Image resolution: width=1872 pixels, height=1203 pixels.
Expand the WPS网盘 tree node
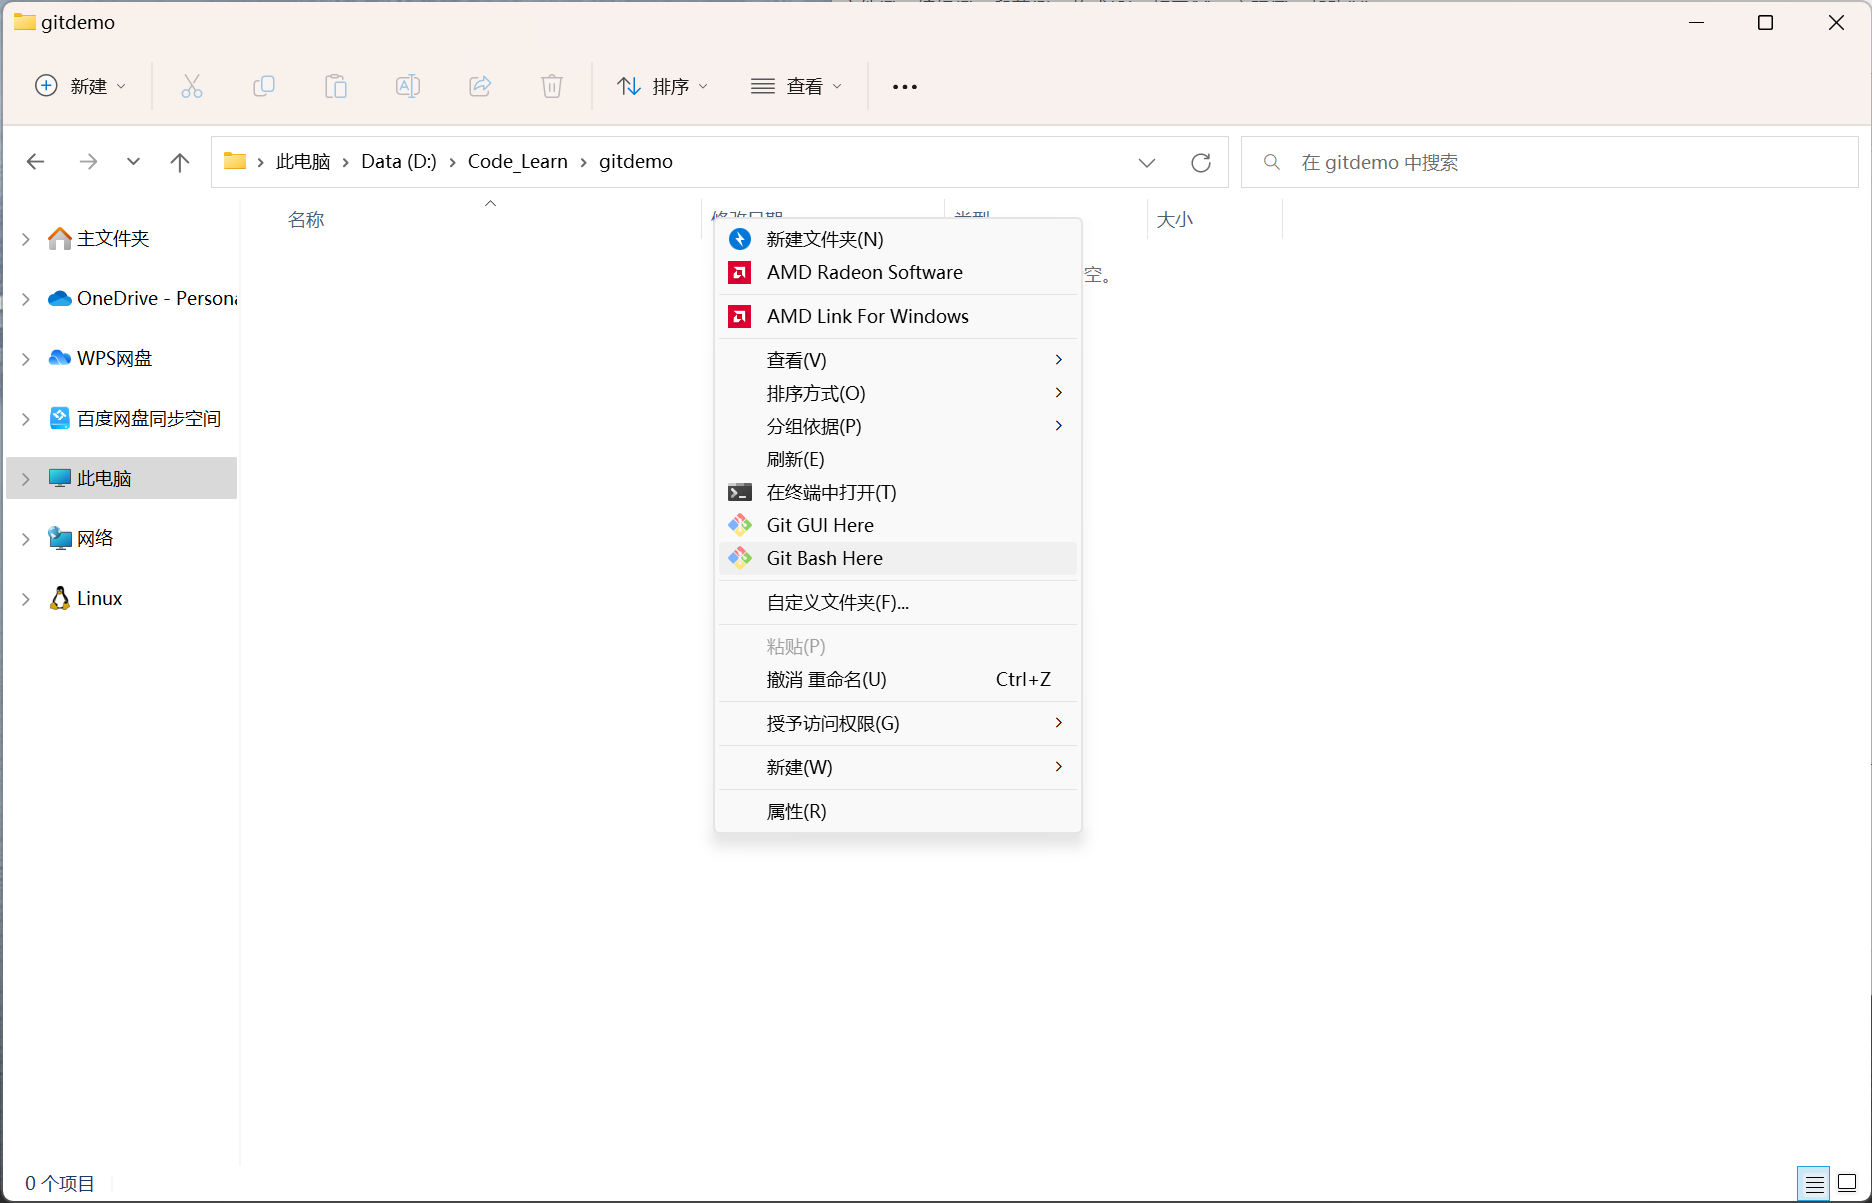[x=26, y=359]
